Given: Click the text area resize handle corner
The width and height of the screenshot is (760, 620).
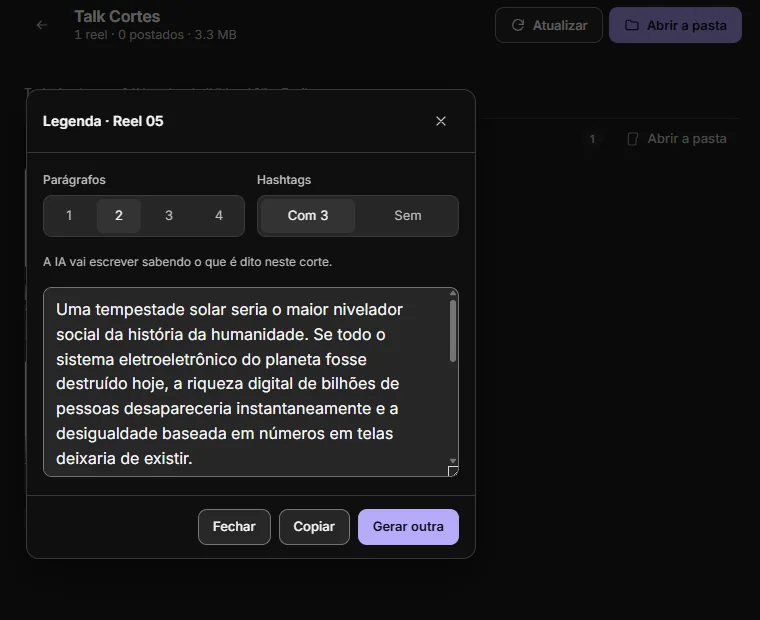Looking at the screenshot, I should (453, 471).
